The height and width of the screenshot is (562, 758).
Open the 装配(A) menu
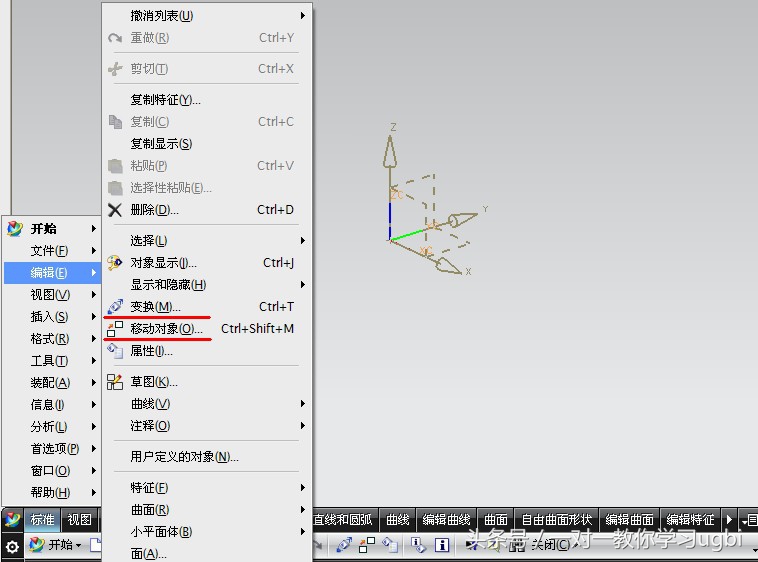(x=52, y=383)
